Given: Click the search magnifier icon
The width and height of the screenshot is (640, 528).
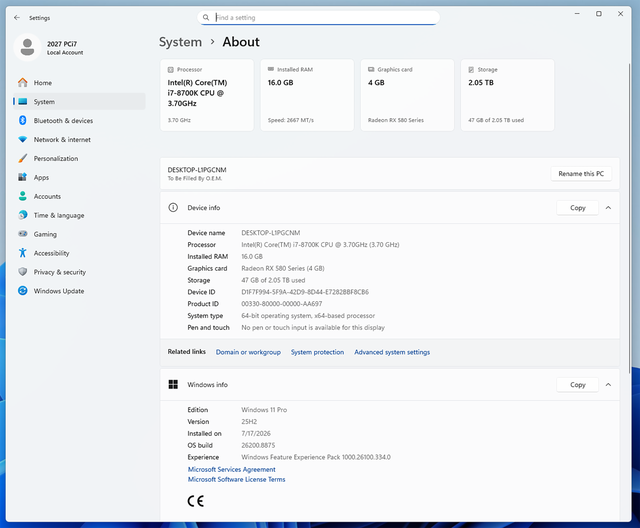Looking at the screenshot, I should coord(206,18).
